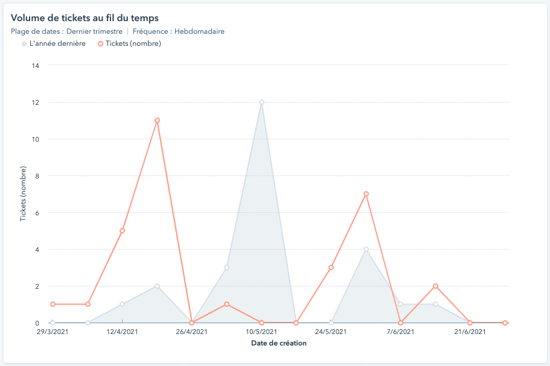The height and width of the screenshot is (366, 550).
Task: Click the y-axis value 4
Action: pyautogui.click(x=37, y=250)
